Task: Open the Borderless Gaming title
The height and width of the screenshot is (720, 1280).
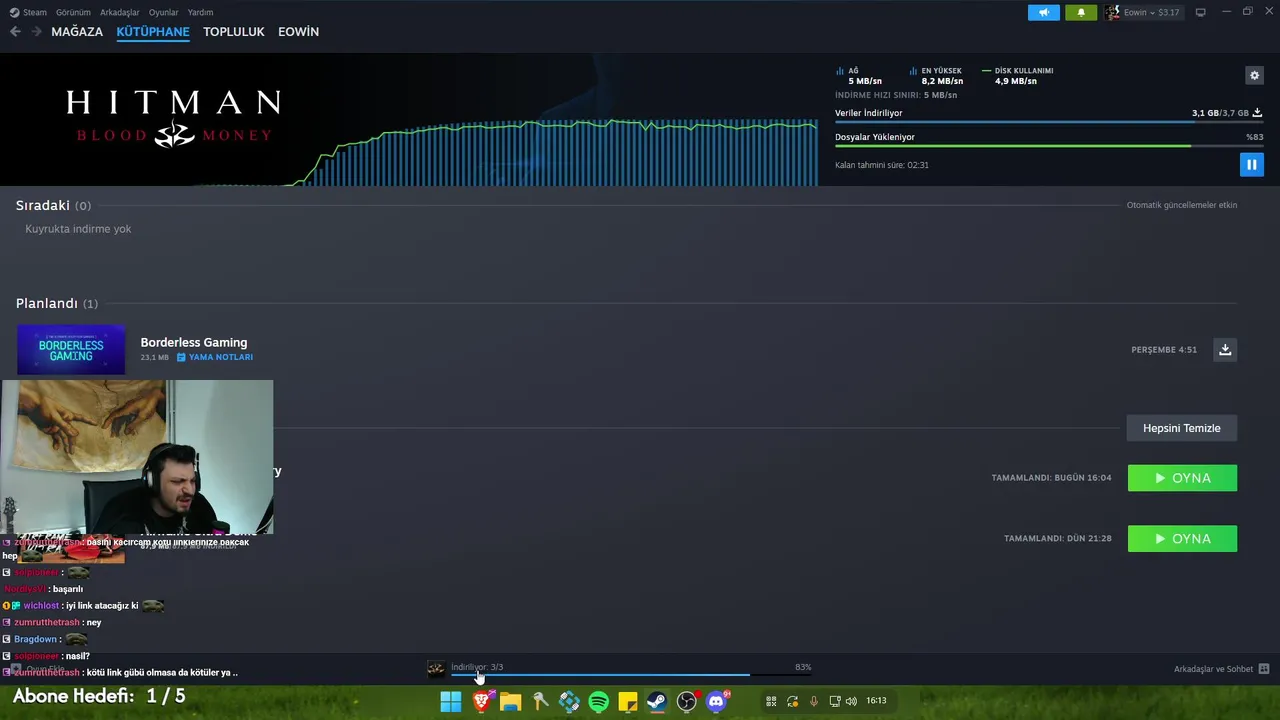Action: pos(194,342)
